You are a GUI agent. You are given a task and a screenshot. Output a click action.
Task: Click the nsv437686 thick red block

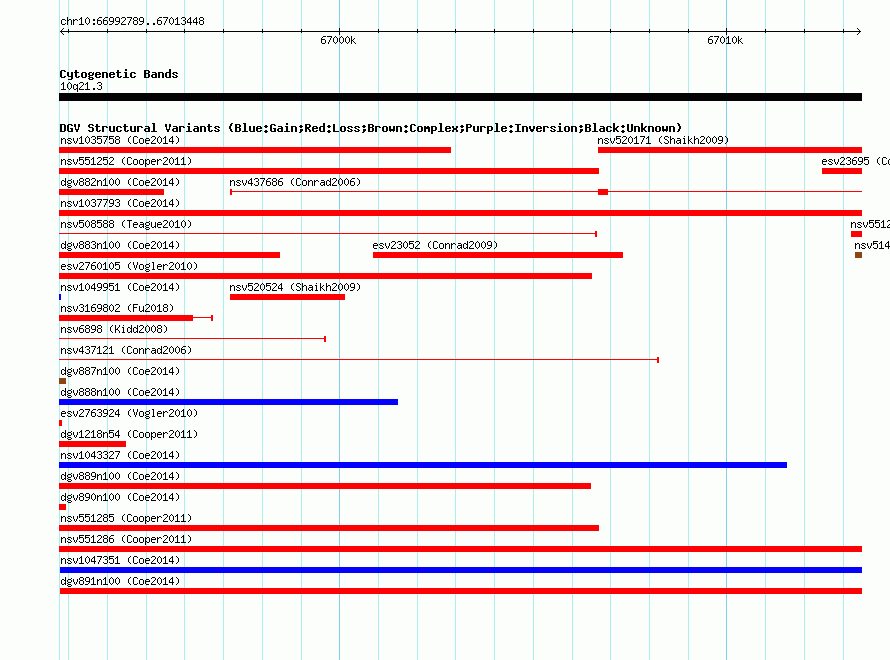coord(603,192)
